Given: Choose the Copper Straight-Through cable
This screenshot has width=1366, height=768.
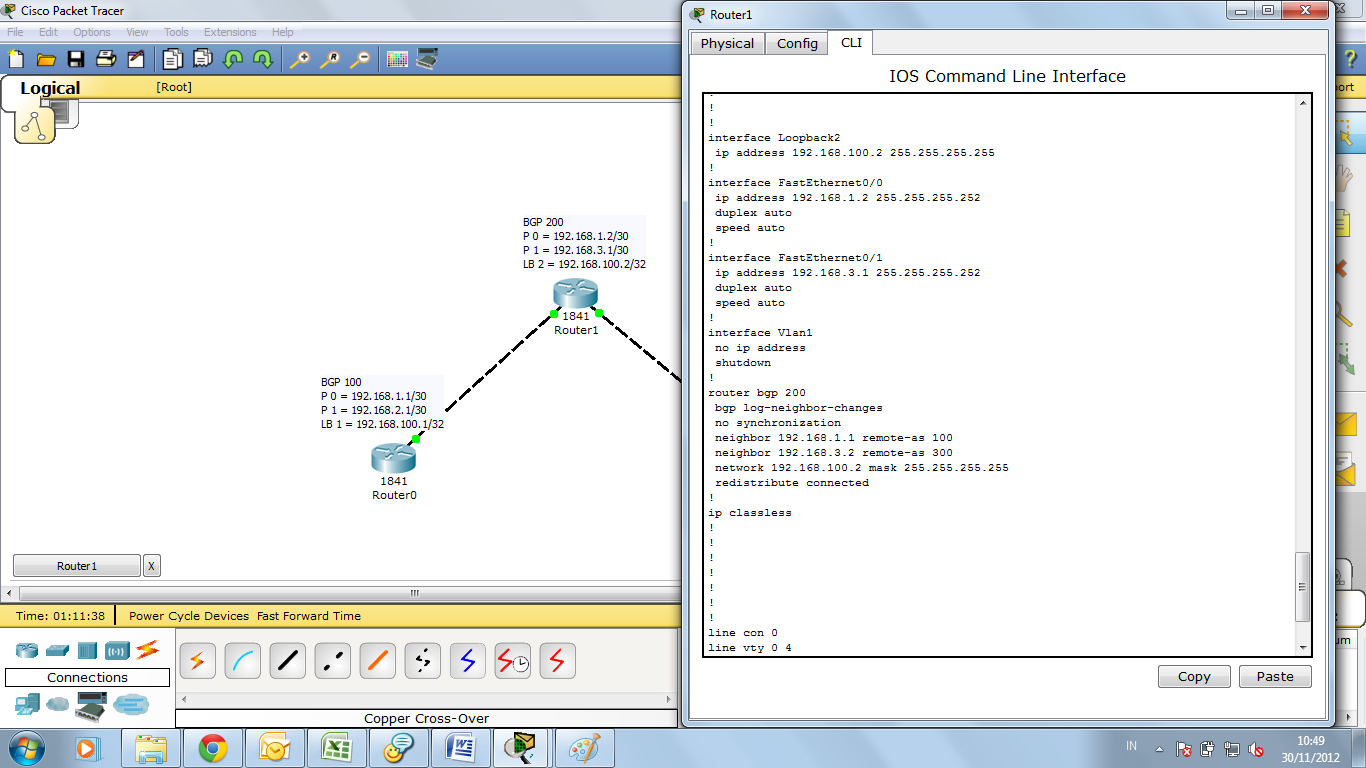Looking at the screenshot, I should click(287, 661).
